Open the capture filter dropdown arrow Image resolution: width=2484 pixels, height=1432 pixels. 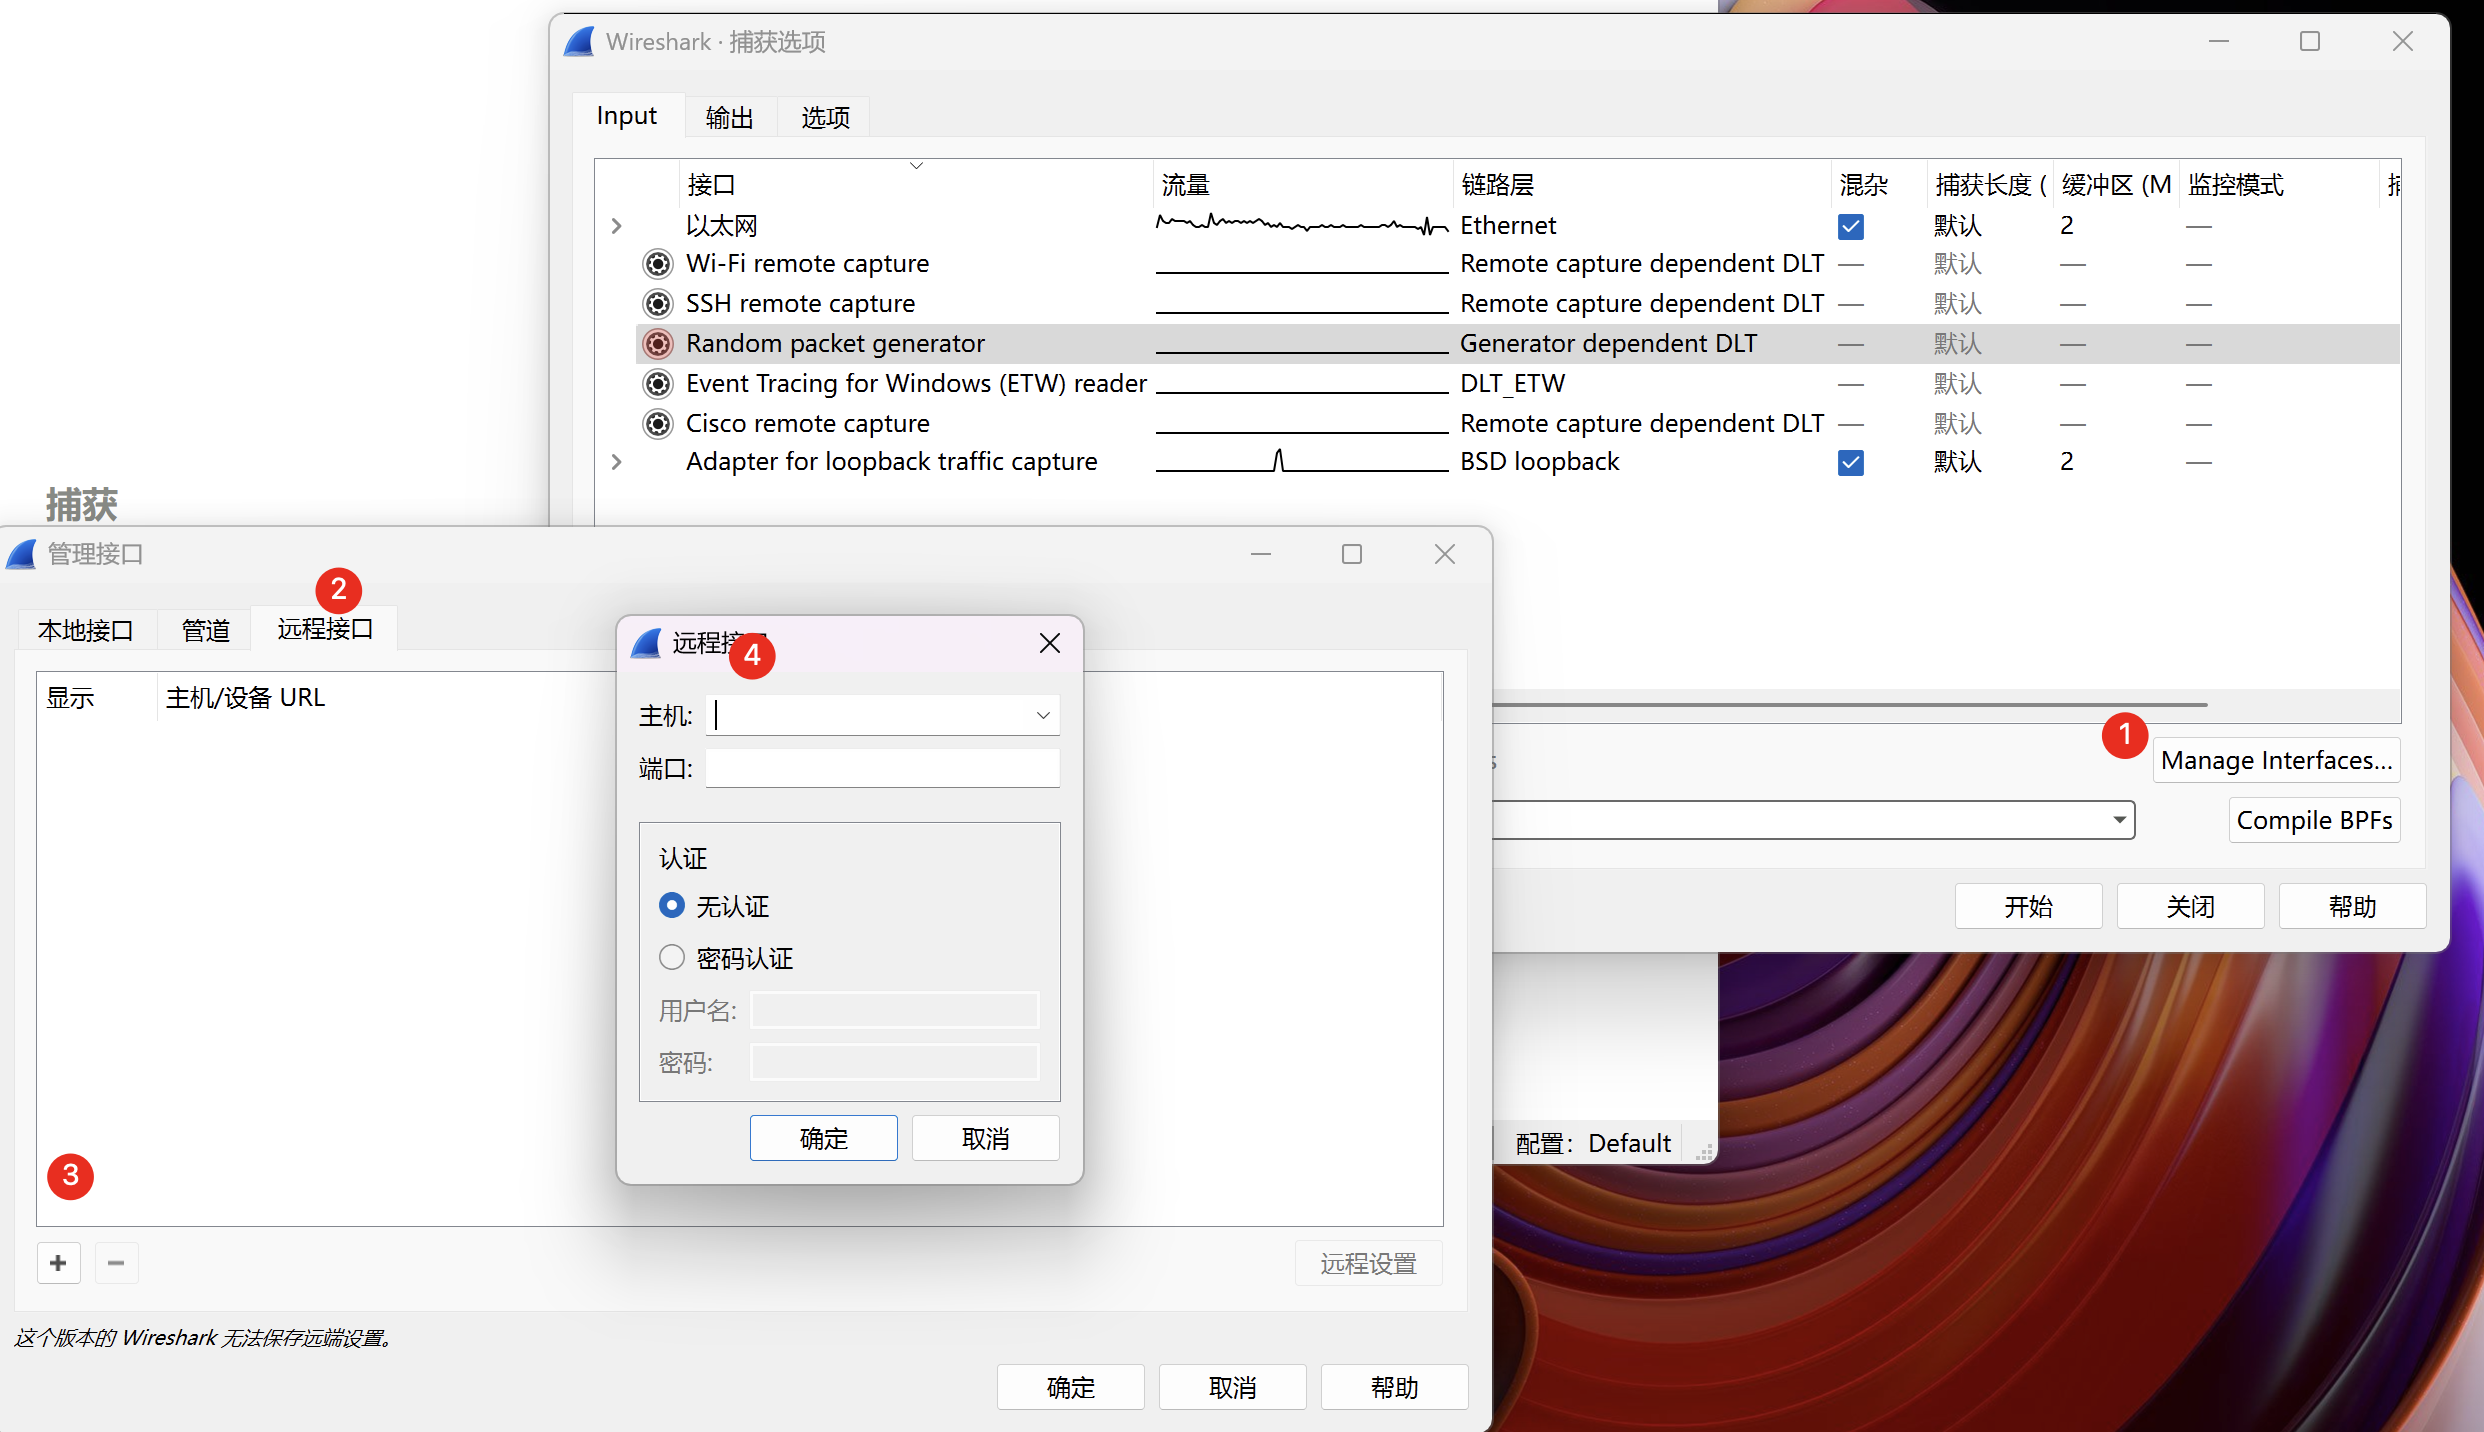click(x=2119, y=820)
